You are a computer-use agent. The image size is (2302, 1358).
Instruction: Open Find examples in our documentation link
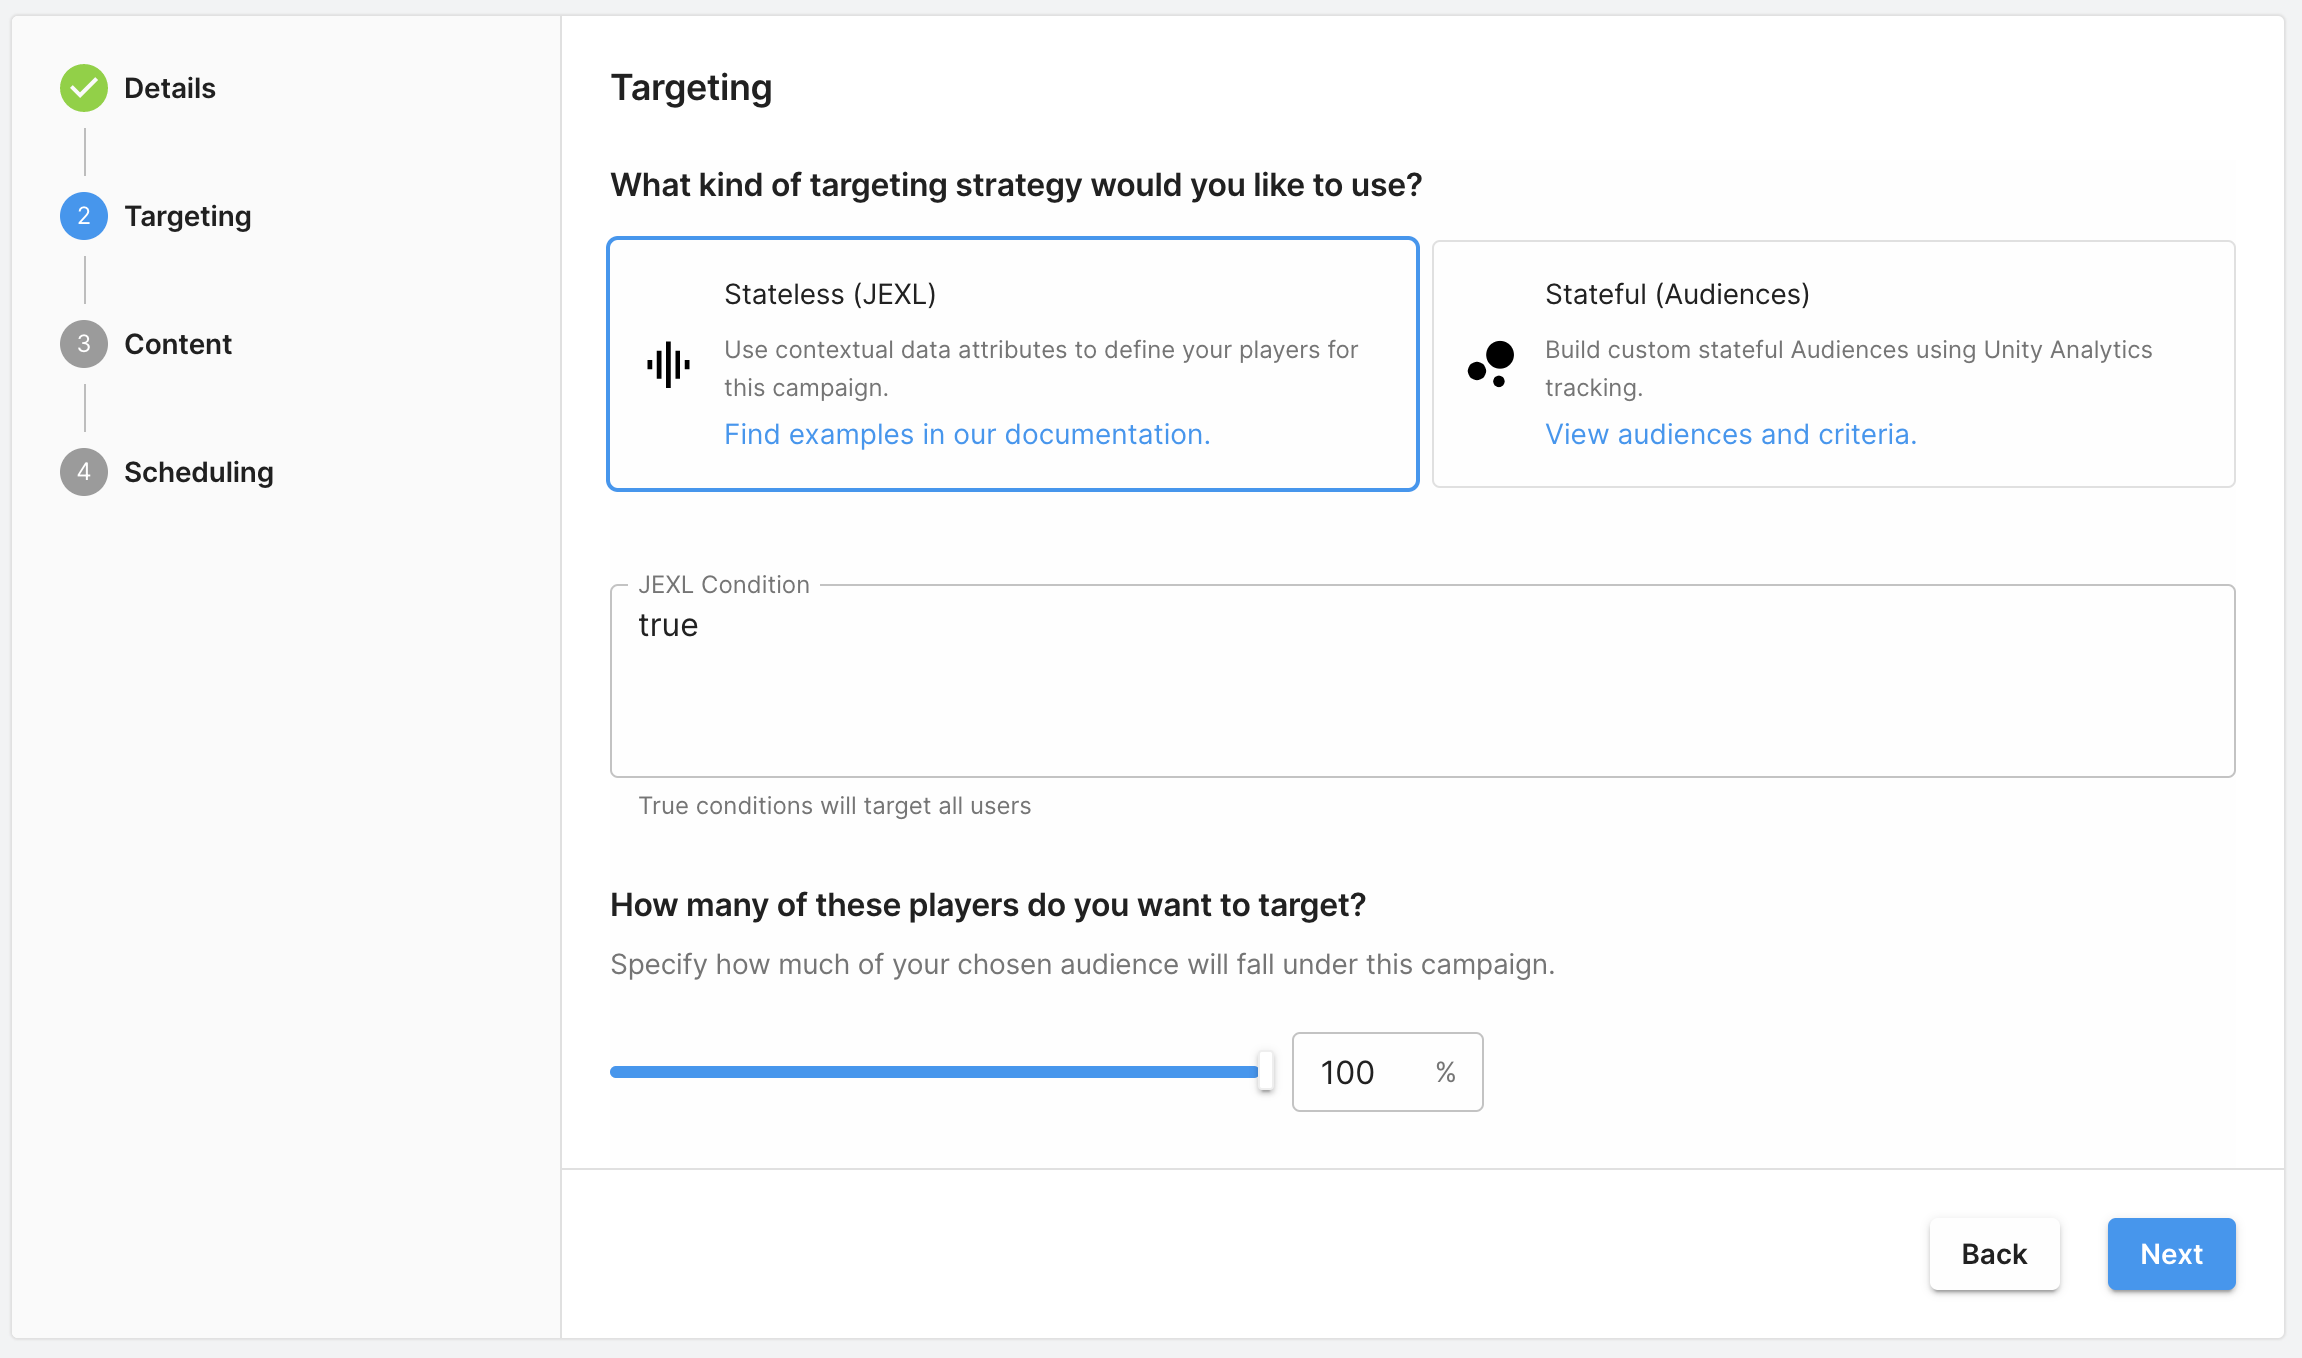click(x=967, y=434)
